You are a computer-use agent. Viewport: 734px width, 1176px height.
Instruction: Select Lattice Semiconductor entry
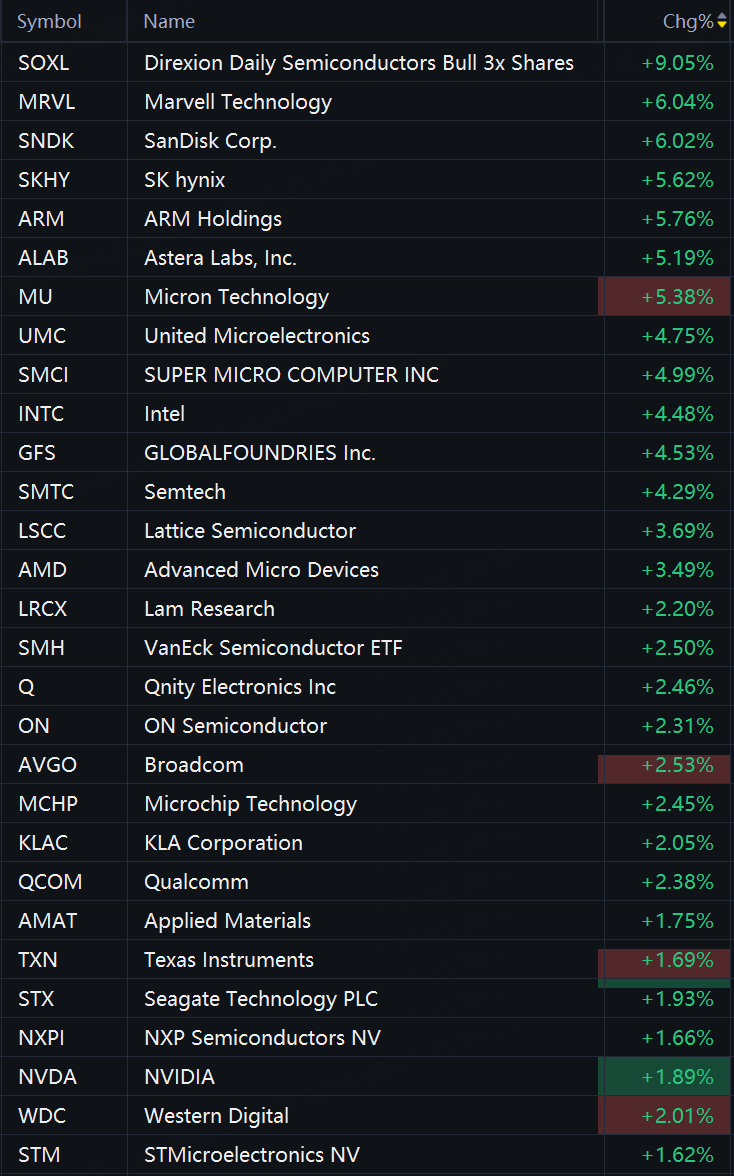pyautogui.click(x=250, y=531)
